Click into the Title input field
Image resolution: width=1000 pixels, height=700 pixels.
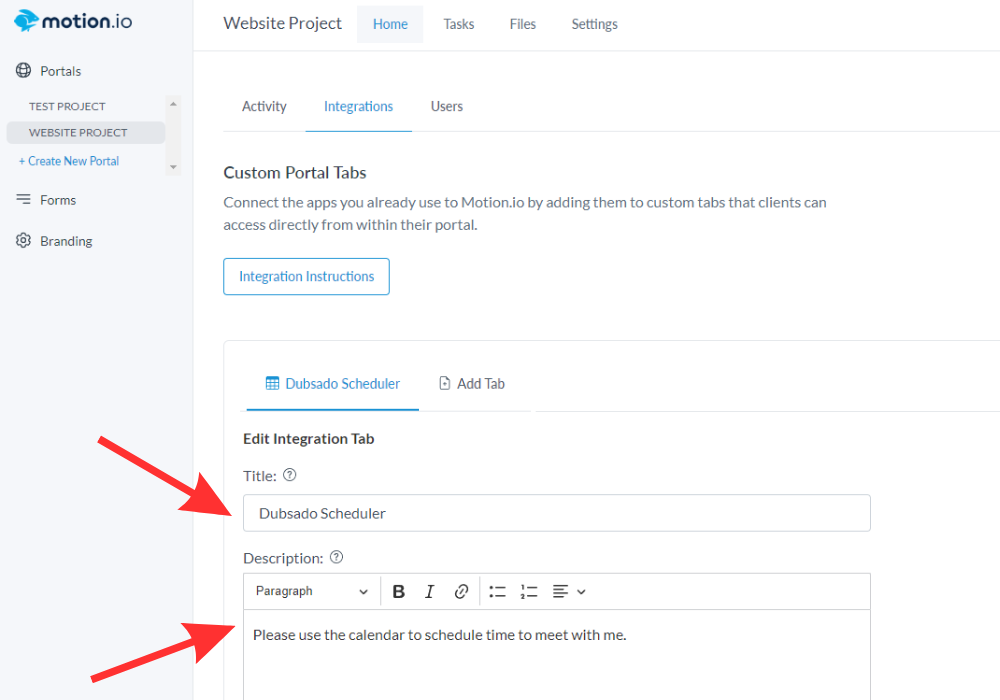(556, 513)
